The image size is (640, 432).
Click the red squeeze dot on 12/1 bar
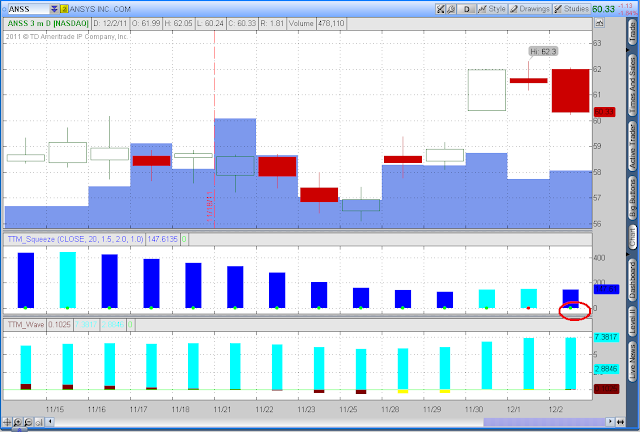(x=529, y=308)
